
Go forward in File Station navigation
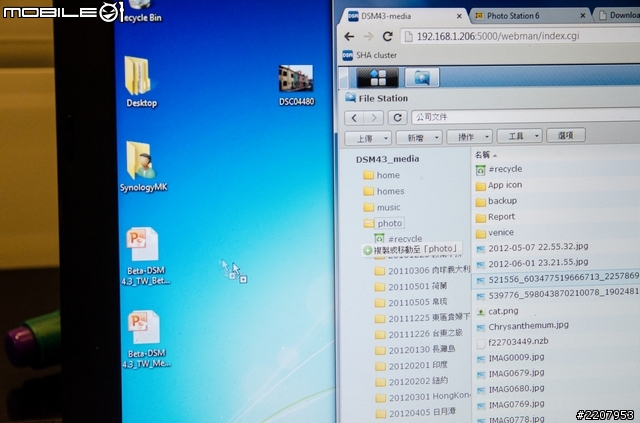pos(373,118)
